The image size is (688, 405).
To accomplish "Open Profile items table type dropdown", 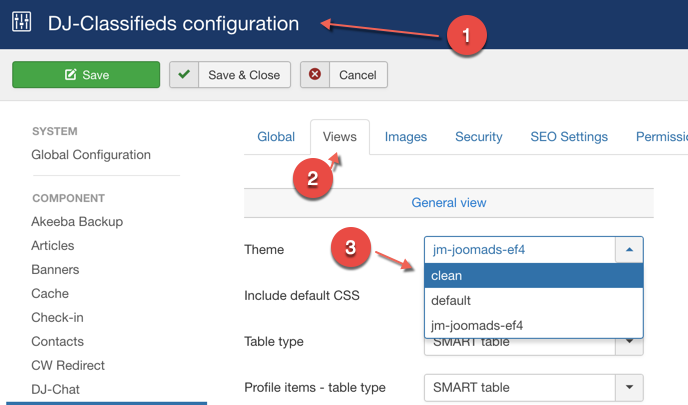I will pyautogui.click(x=534, y=387).
